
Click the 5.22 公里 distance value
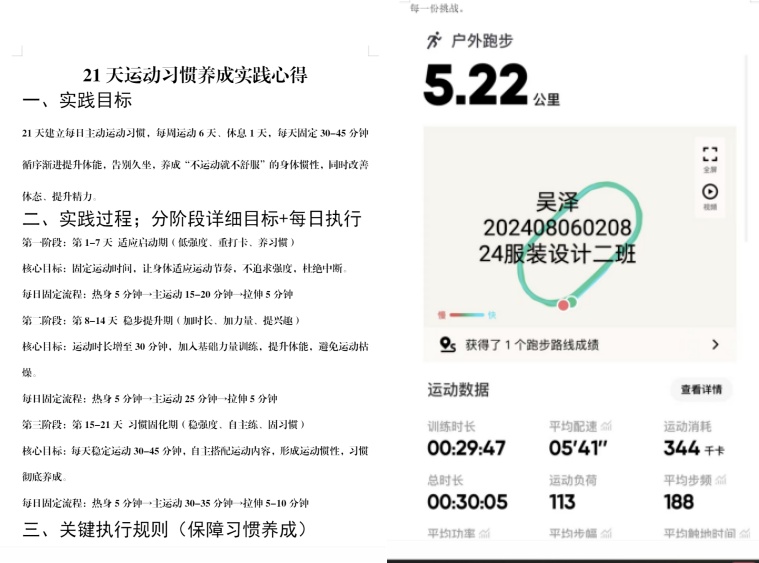[476, 85]
